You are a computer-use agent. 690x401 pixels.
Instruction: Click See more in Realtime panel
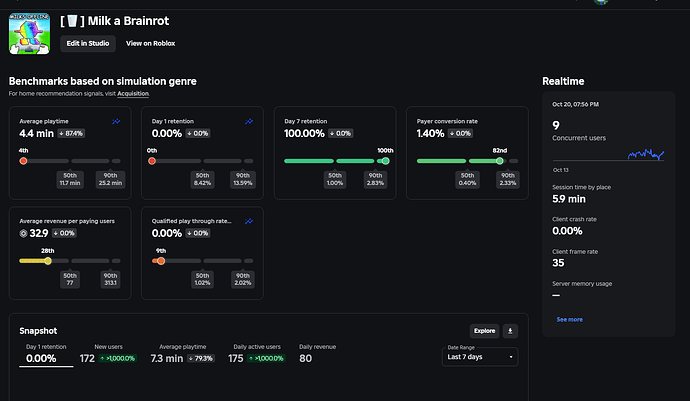tap(569, 319)
